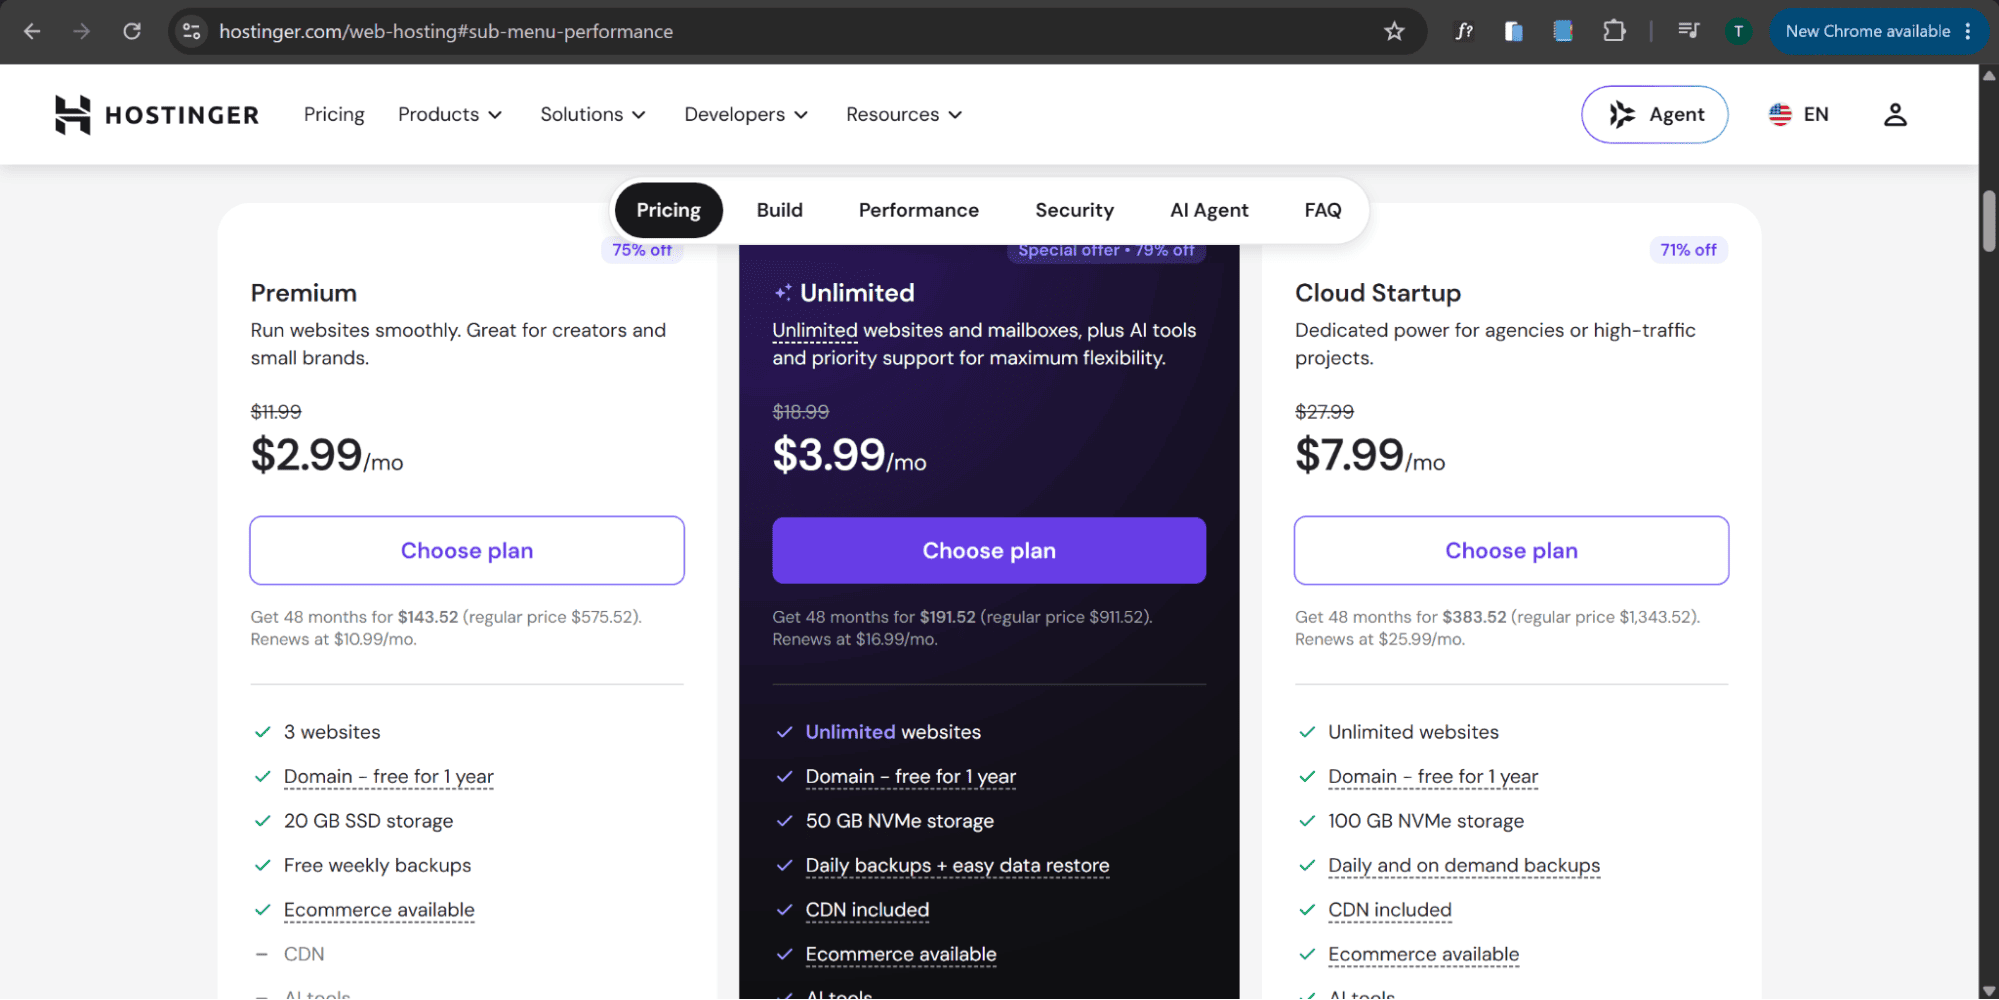Jump to the FAQ tab
The width and height of the screenshot is (1999, 1000).
[1322, 210]
